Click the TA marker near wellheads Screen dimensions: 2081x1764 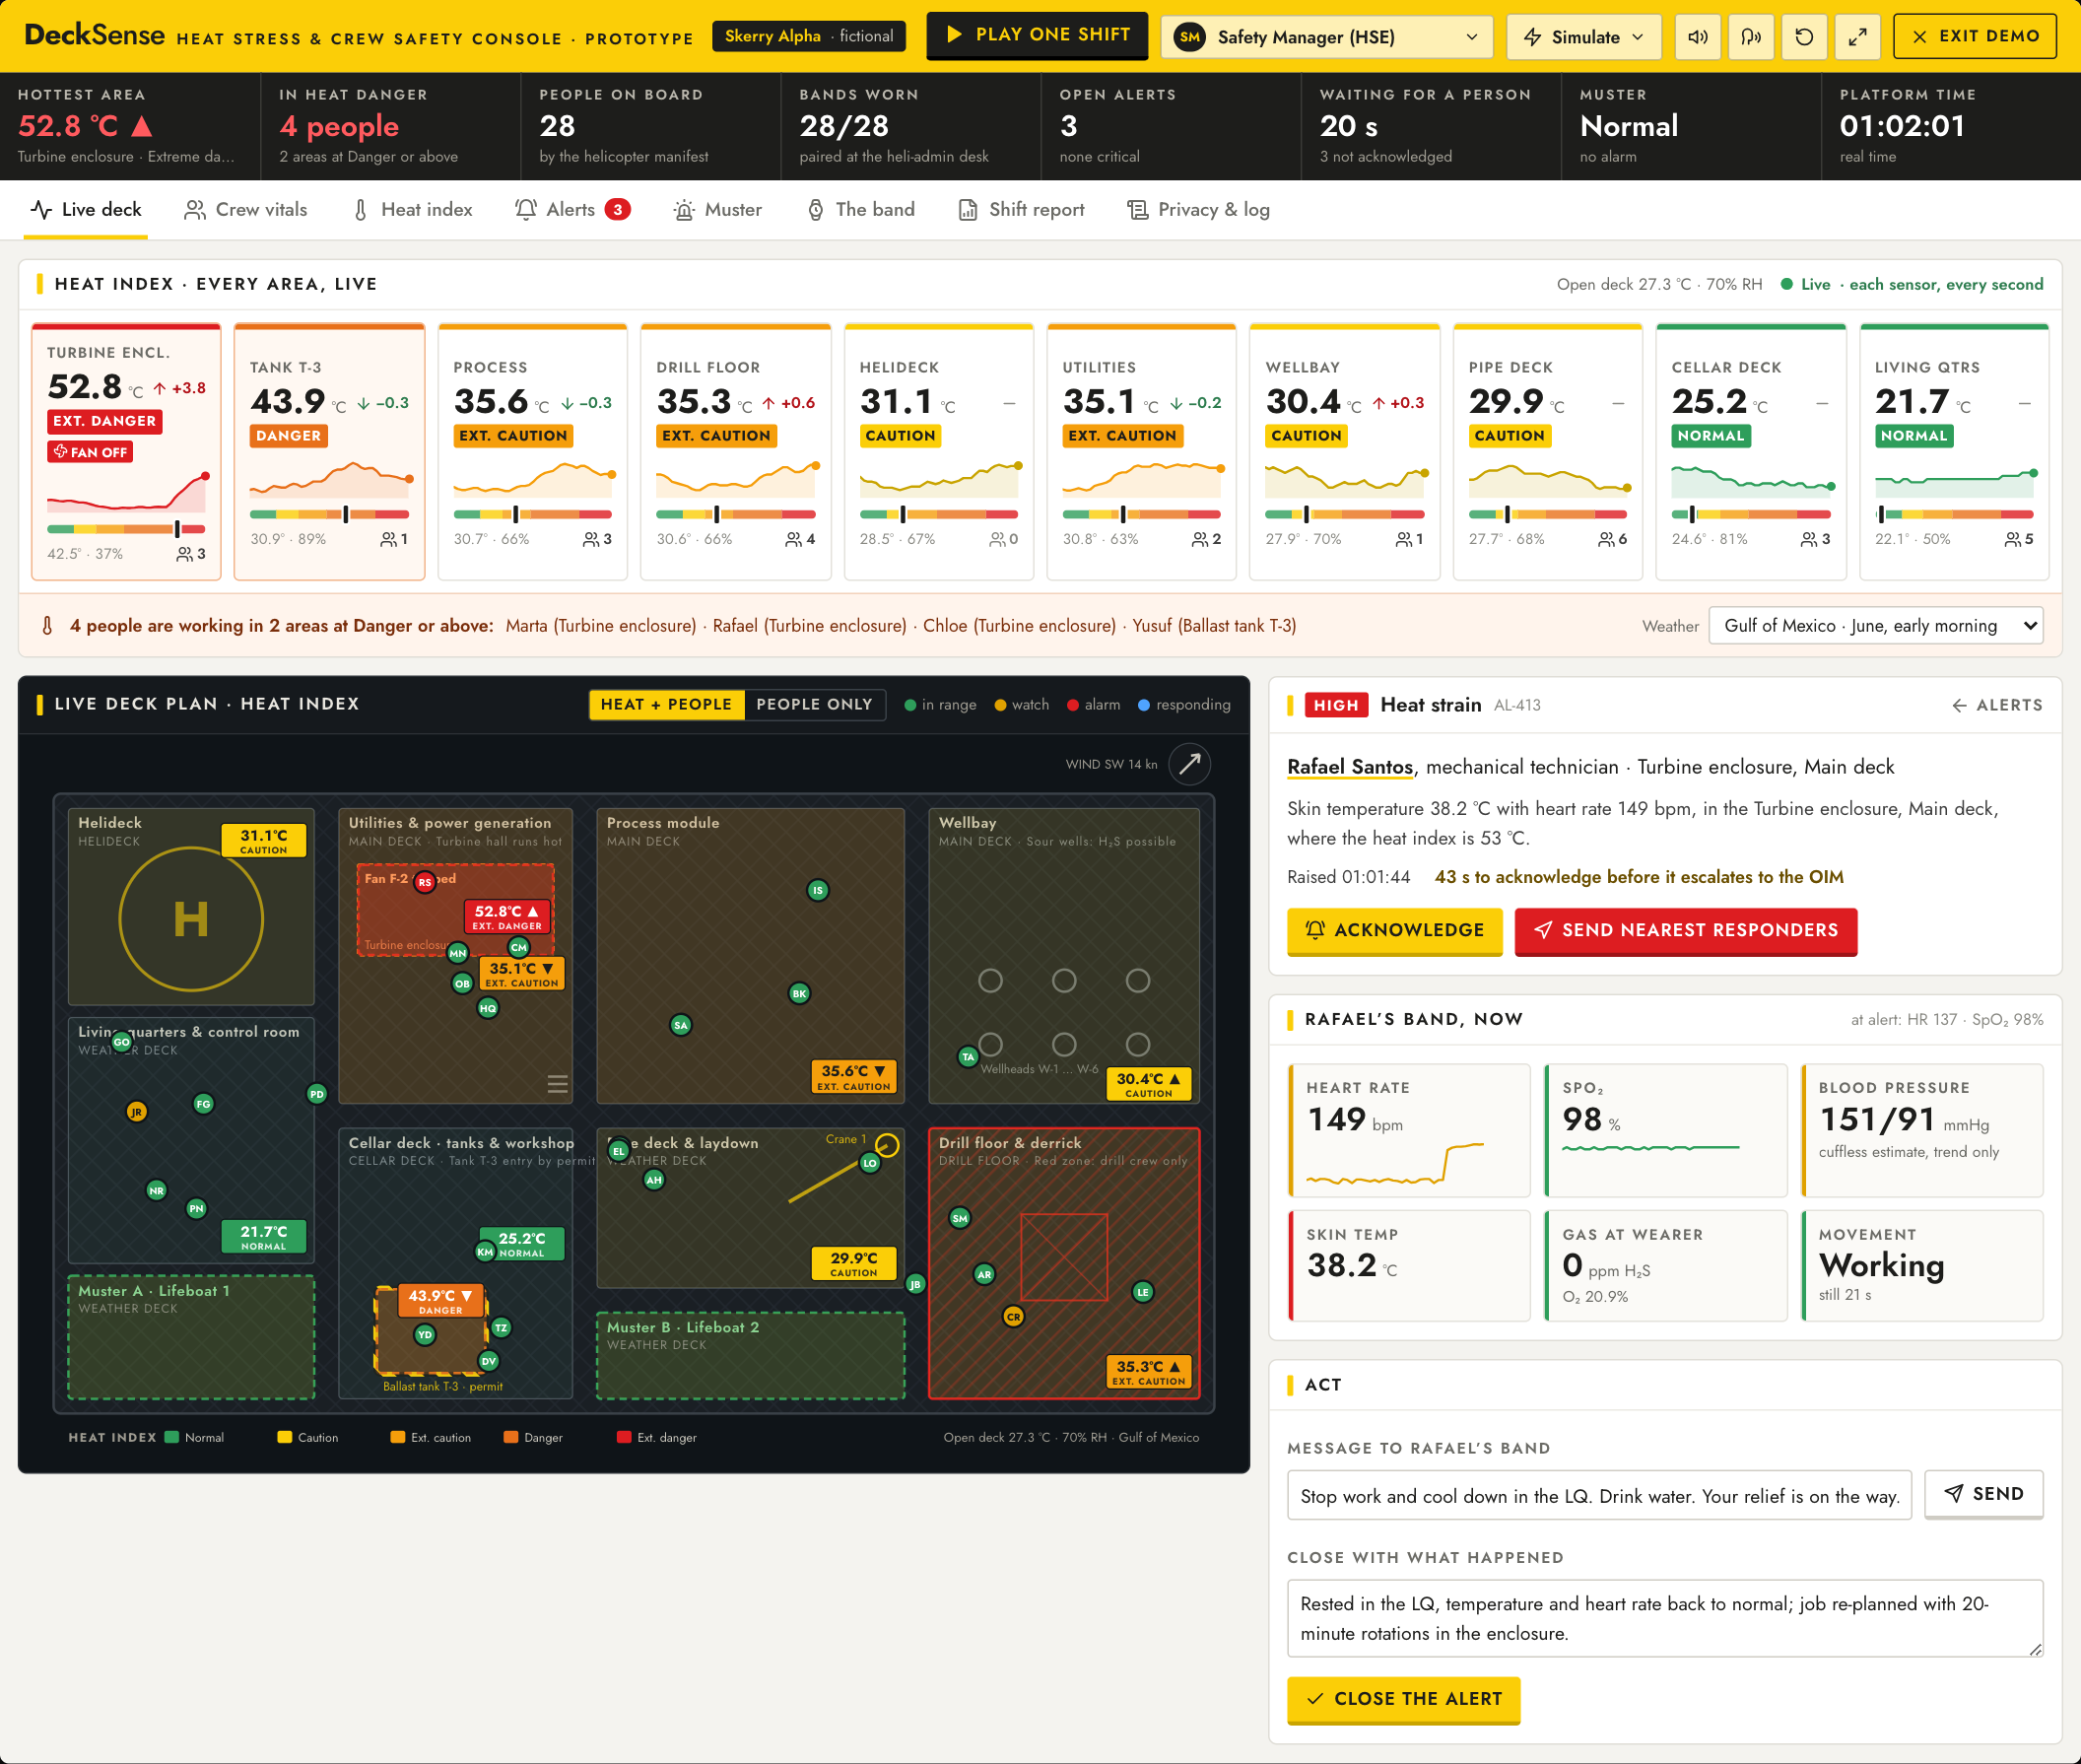pyautogui.click(x=967, y=1056)
